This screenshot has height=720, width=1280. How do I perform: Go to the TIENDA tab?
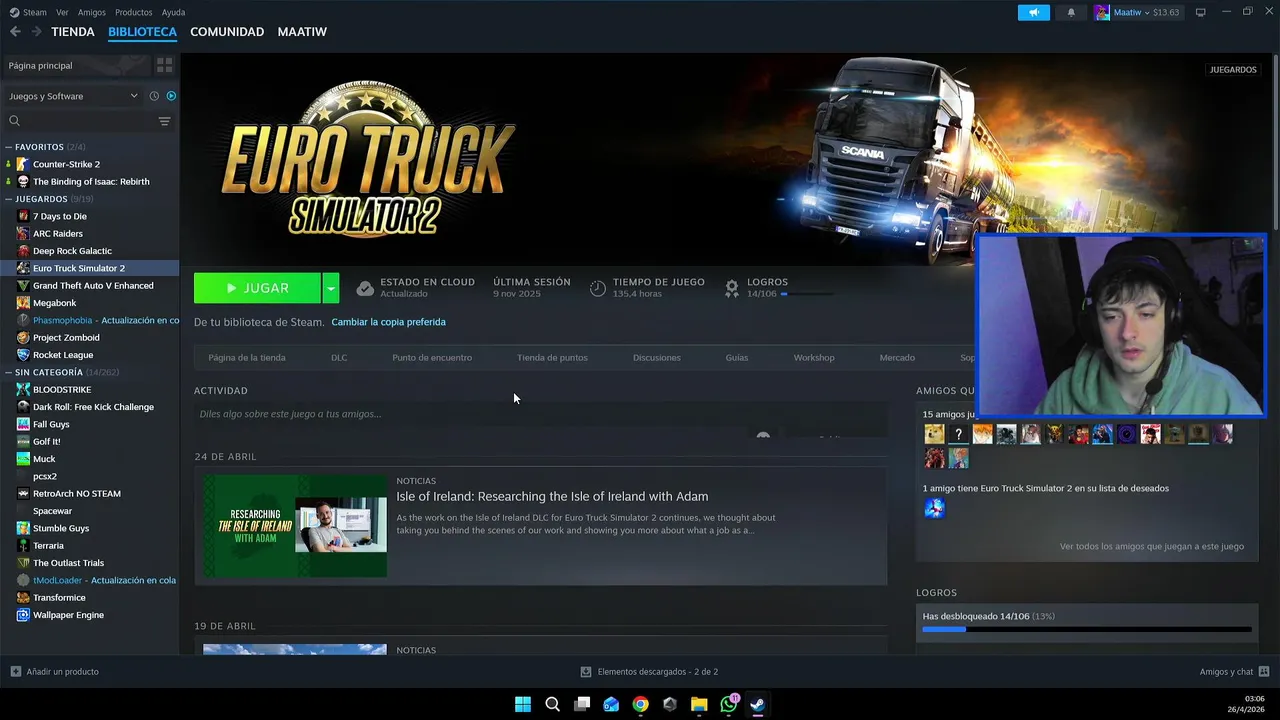[73, 32]
